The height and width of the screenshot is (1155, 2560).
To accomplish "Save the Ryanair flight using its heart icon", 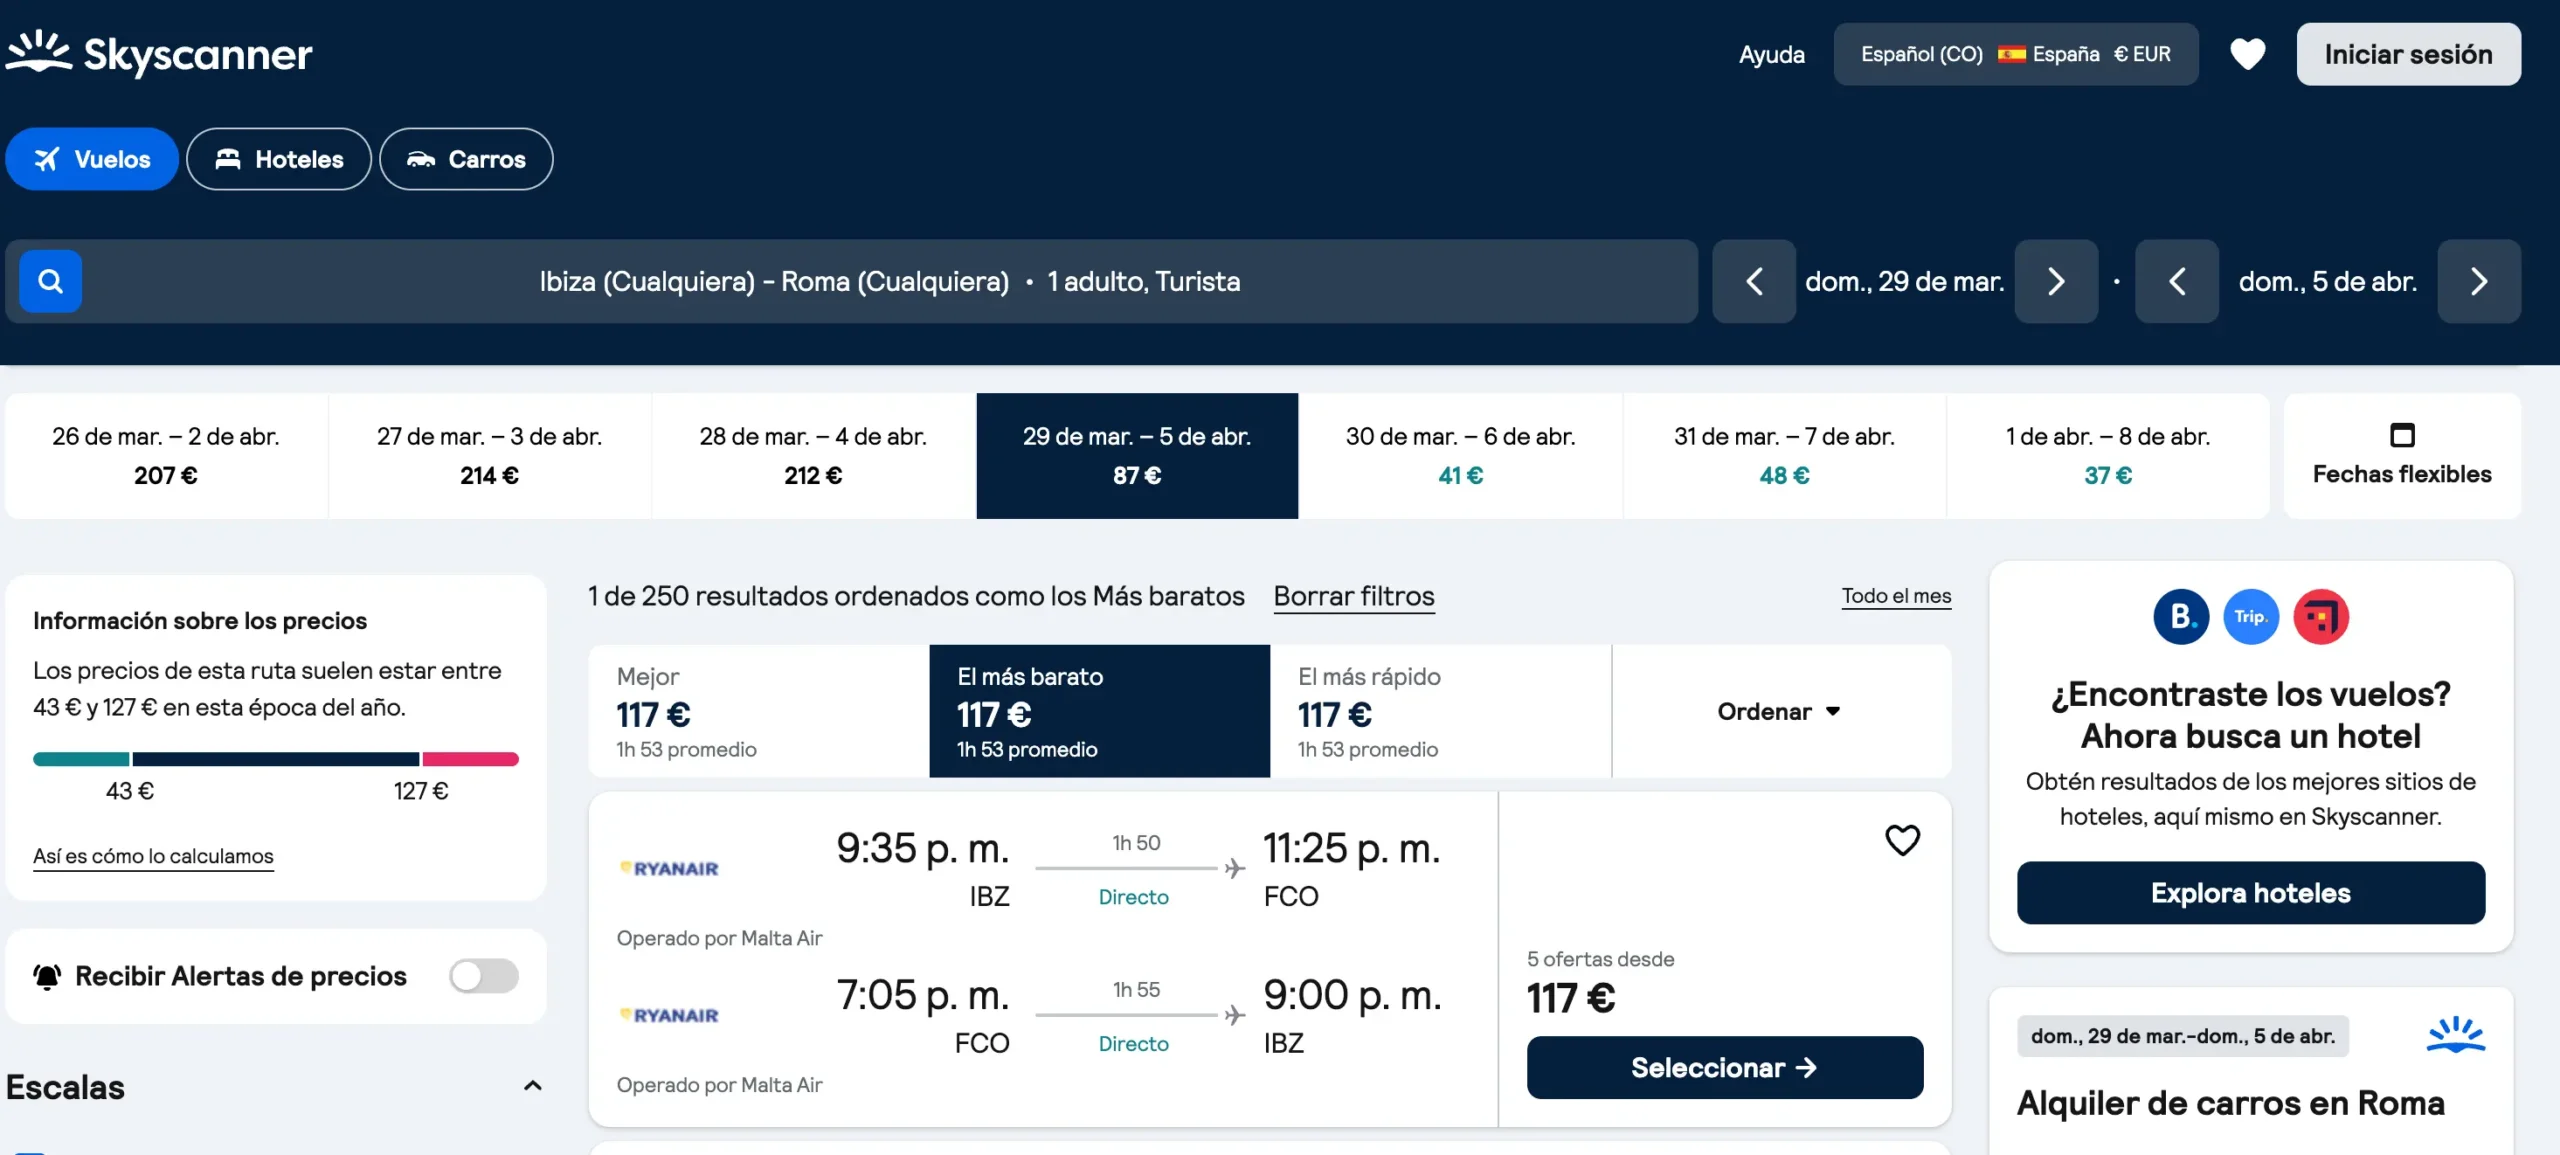I will pos(1903,840).
